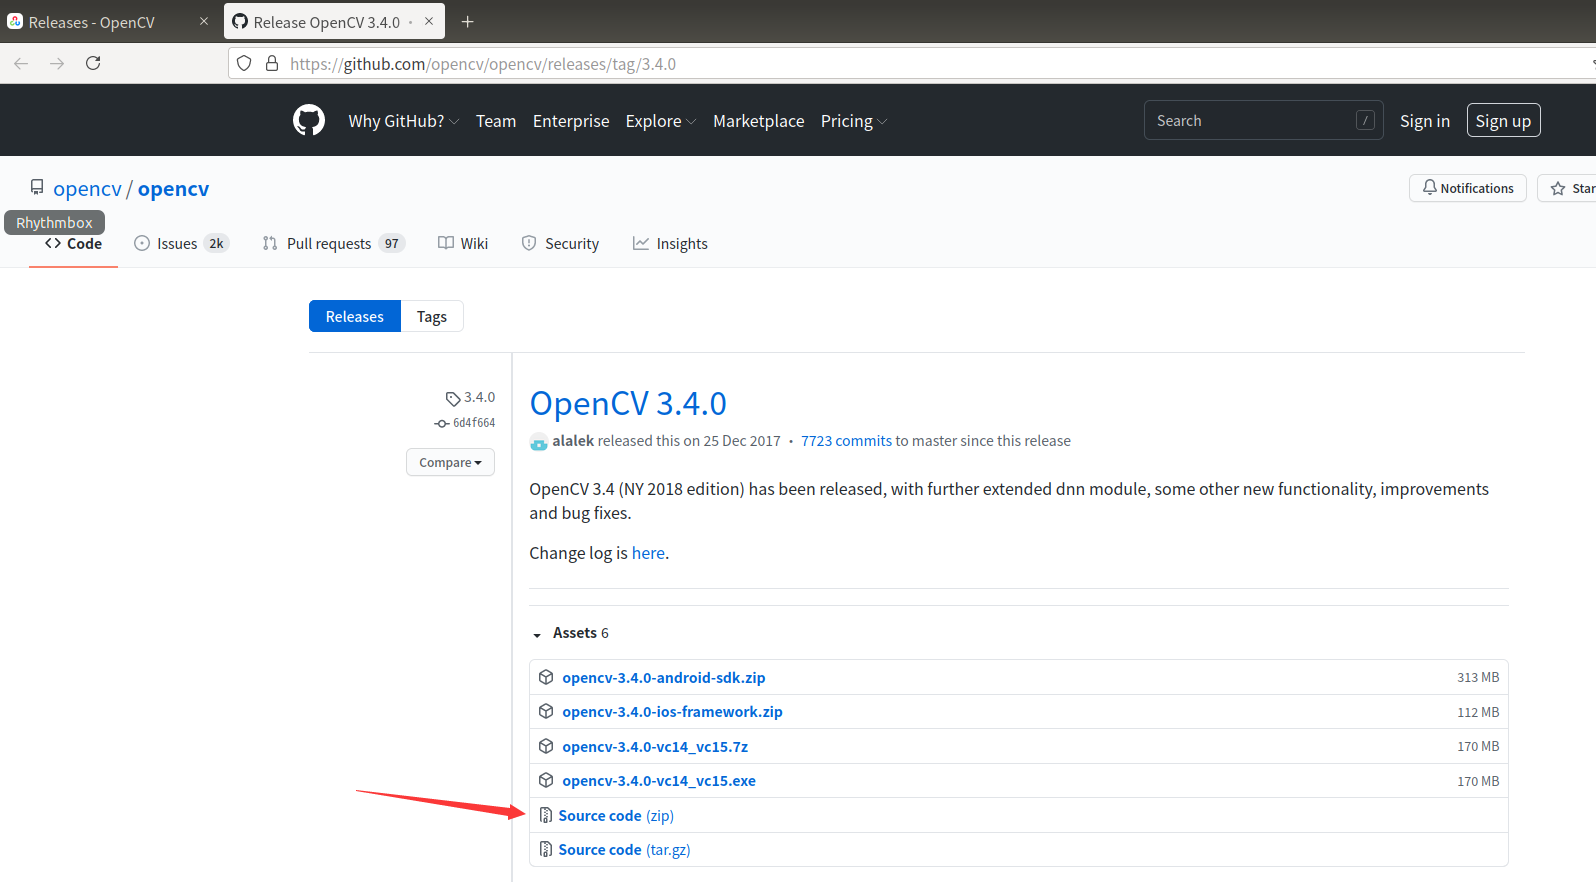The height and width of the screenshot is (882, 1596).
Task: Open the Compare dropdown button
Action: 450,462
